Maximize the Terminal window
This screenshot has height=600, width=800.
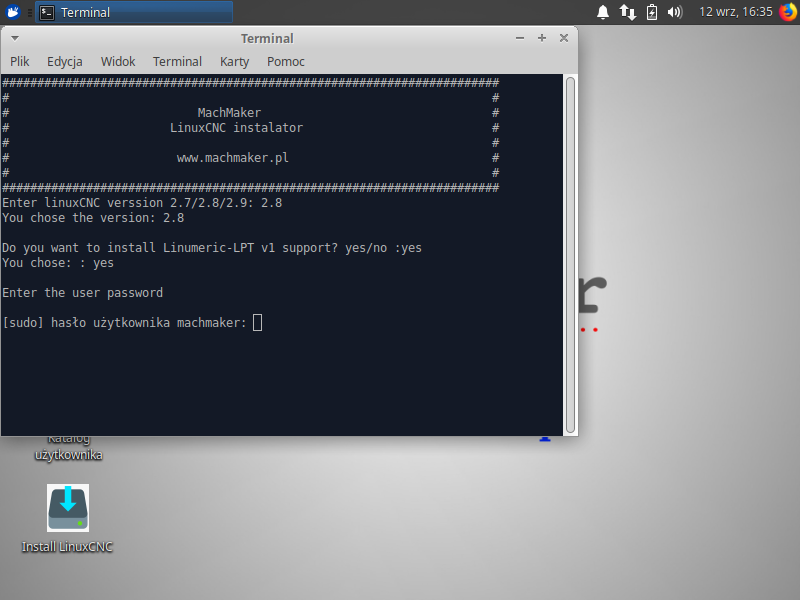click(x=542, y=38)
